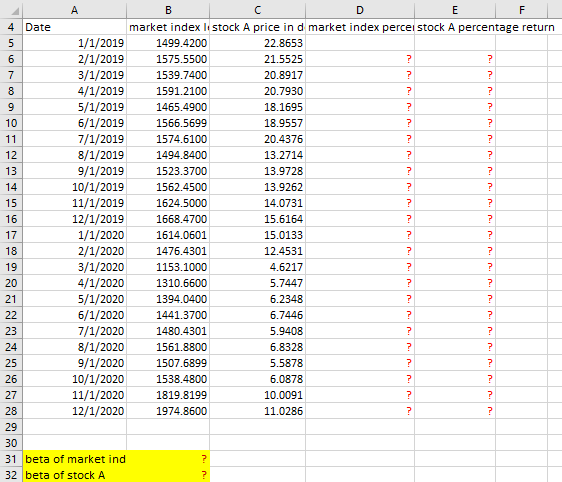This screenshot has width=562, height=482.
Task: Click stock price cell 22.8653
Action: click(x=257, y=43)
